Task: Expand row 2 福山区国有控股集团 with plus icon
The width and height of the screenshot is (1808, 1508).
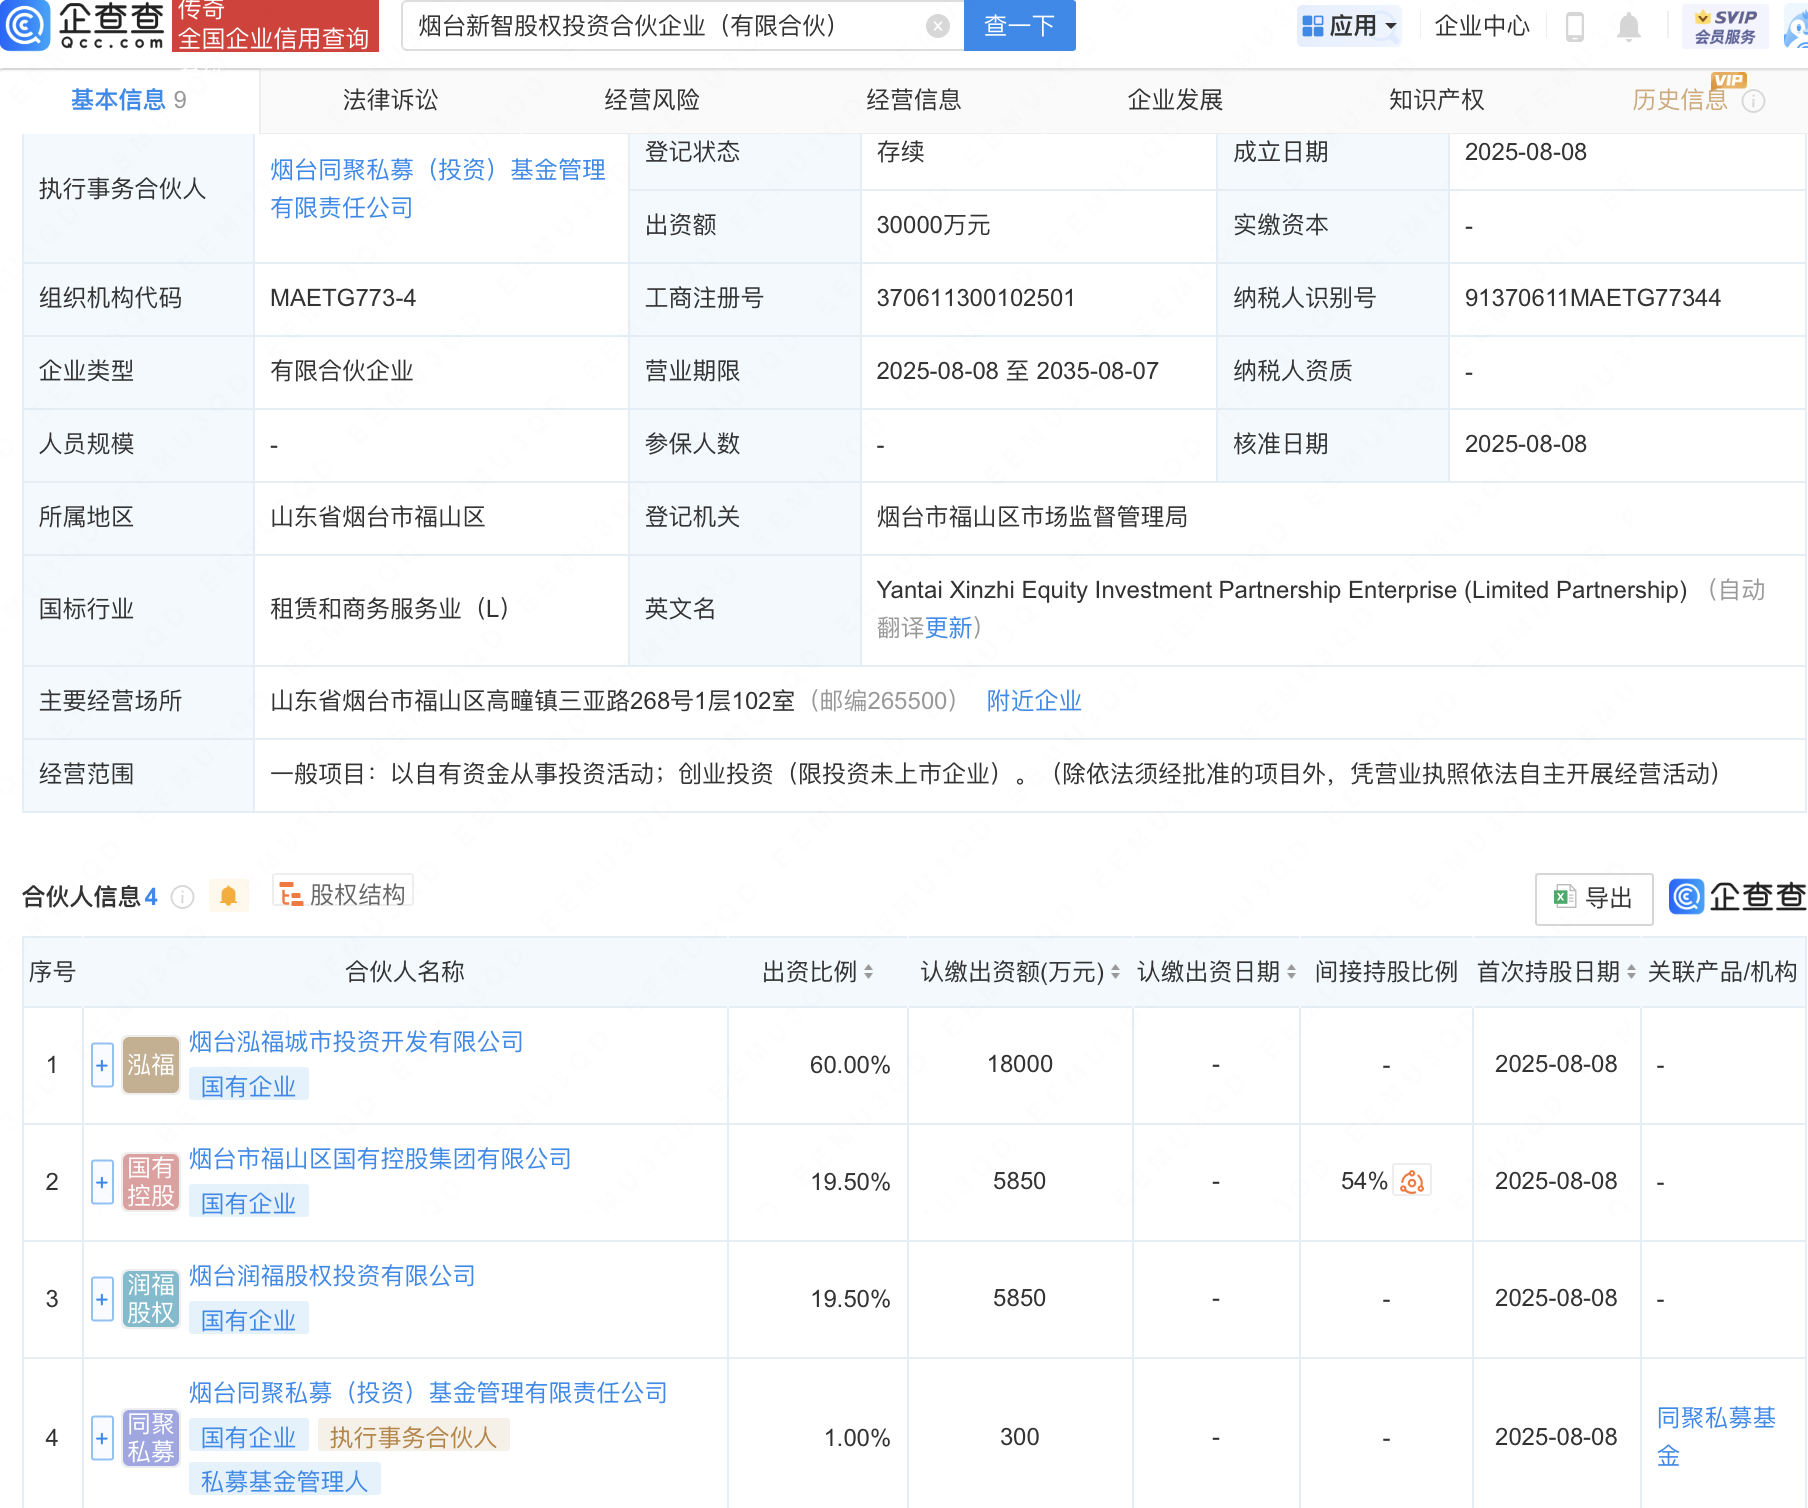Action: [102, 1183]
